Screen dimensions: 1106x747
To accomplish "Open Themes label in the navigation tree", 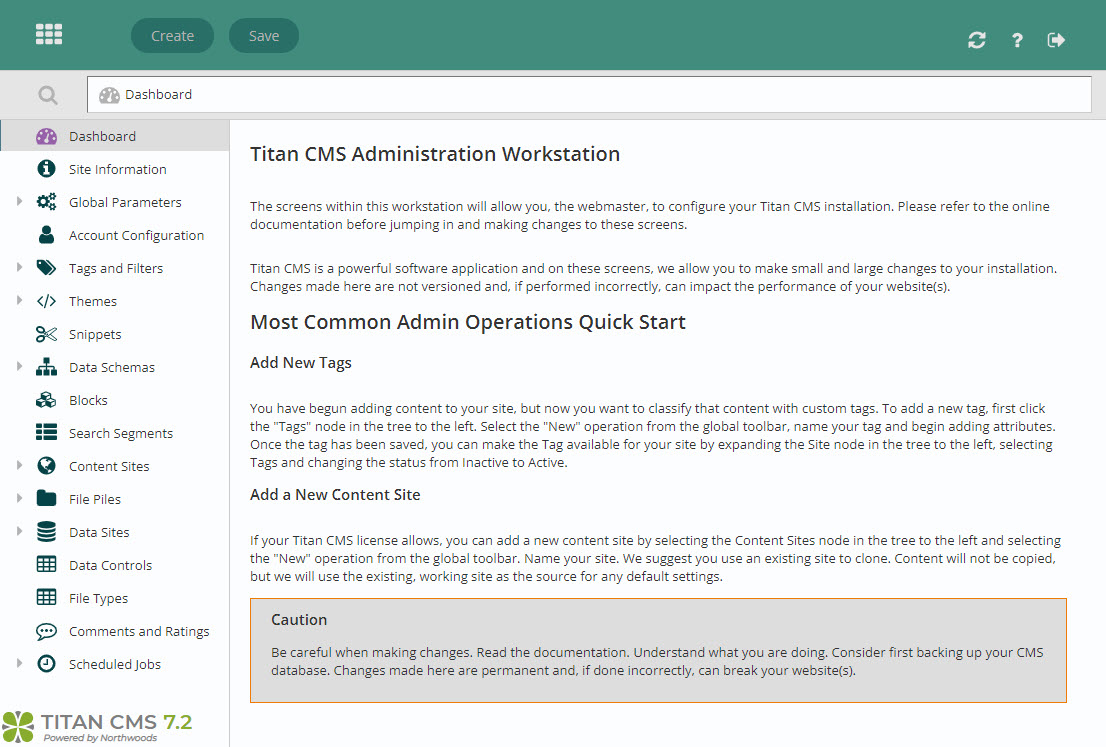I will tap(92, 301).
